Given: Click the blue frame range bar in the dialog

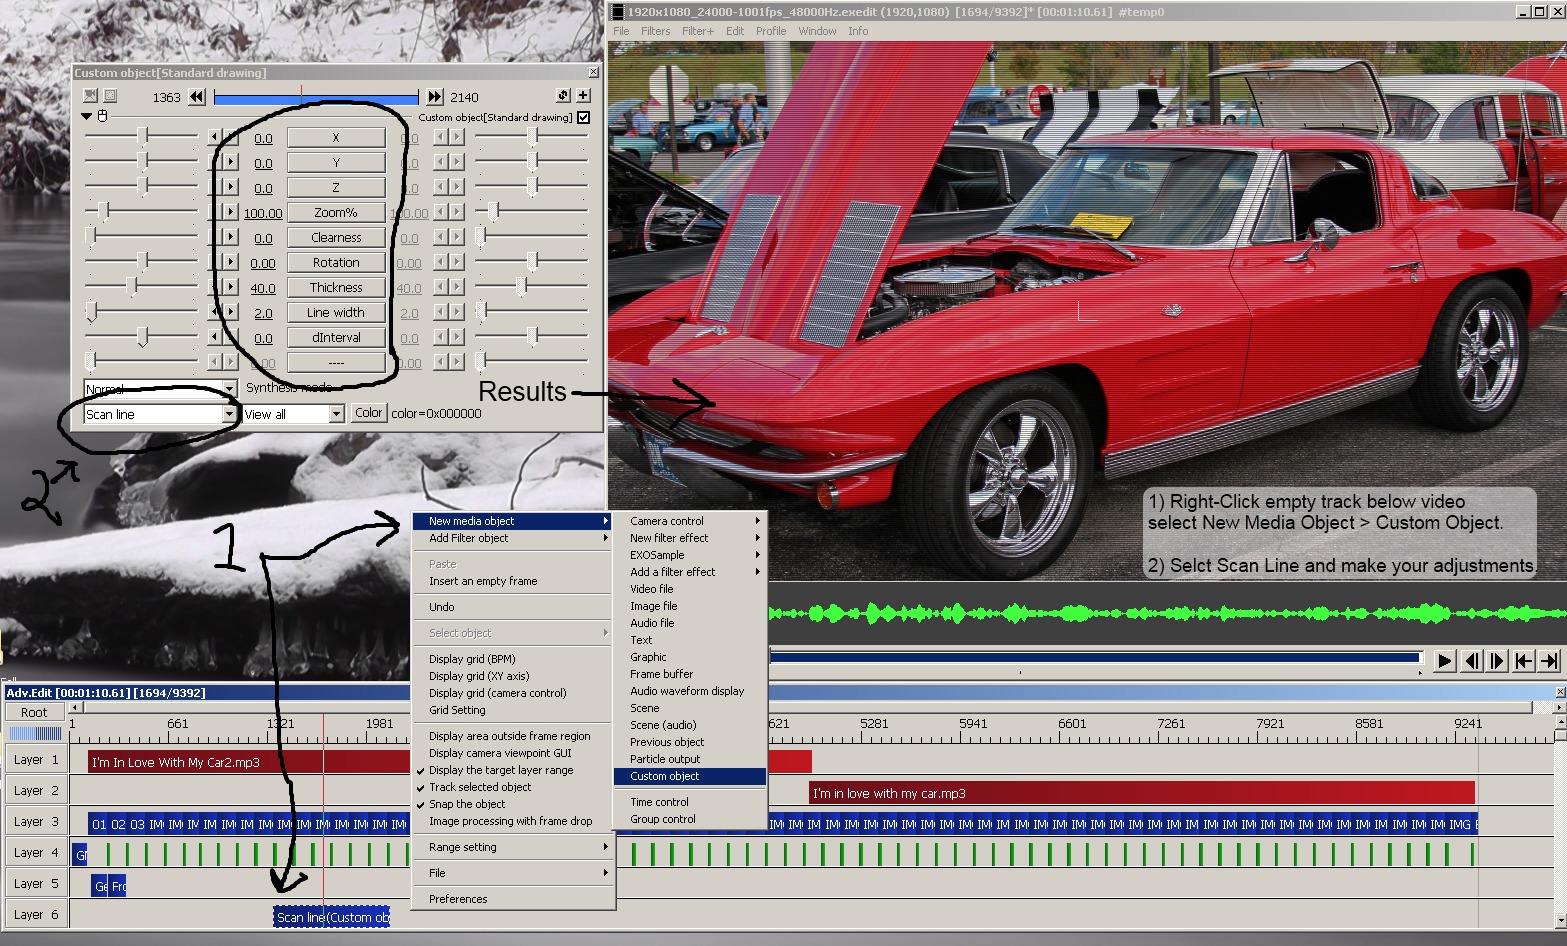Looking at the screenshot, I should [316, 98].
